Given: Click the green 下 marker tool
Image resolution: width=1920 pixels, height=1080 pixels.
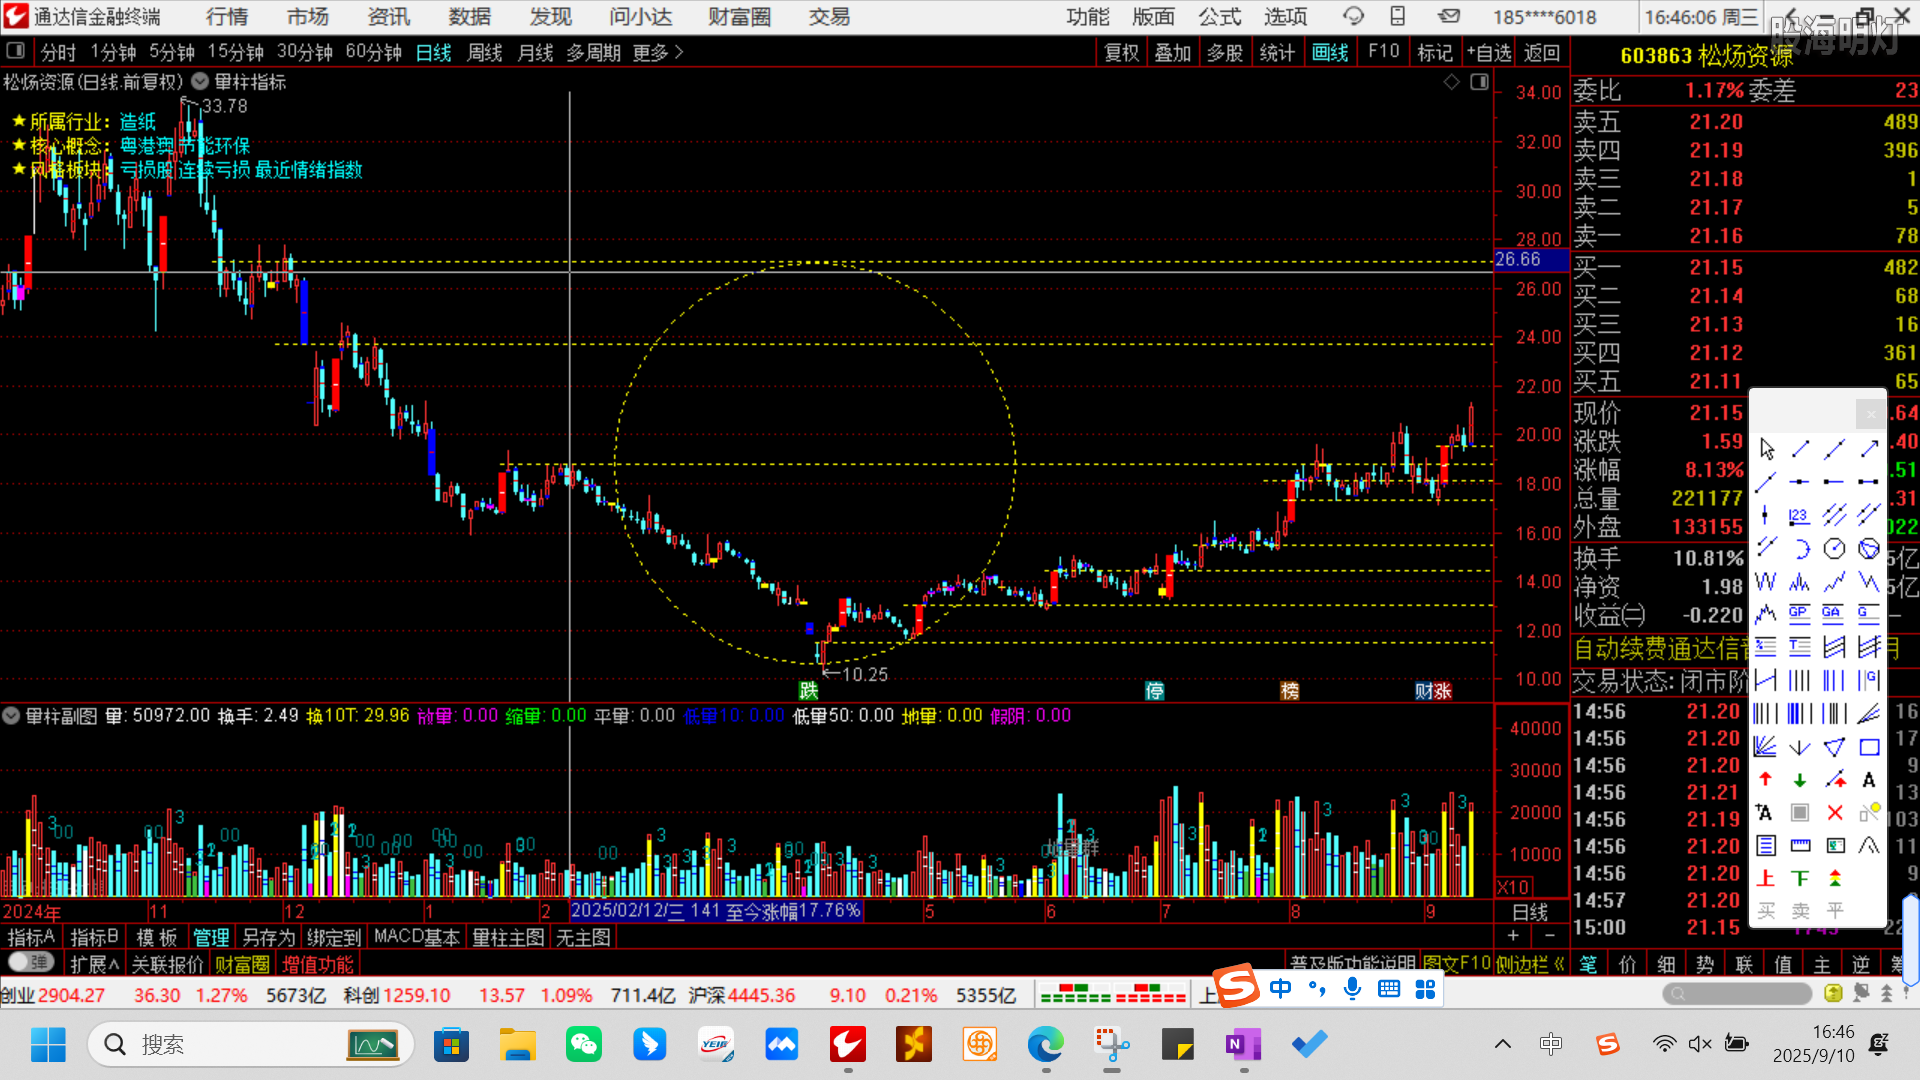Looking at the screenshot, I should 1800,879.
